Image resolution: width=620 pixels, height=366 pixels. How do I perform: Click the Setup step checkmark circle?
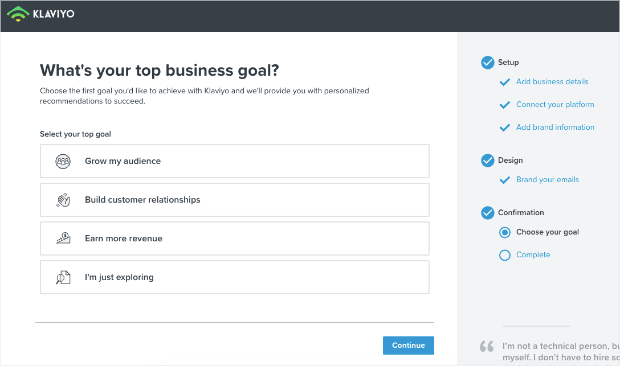(488, 62)
